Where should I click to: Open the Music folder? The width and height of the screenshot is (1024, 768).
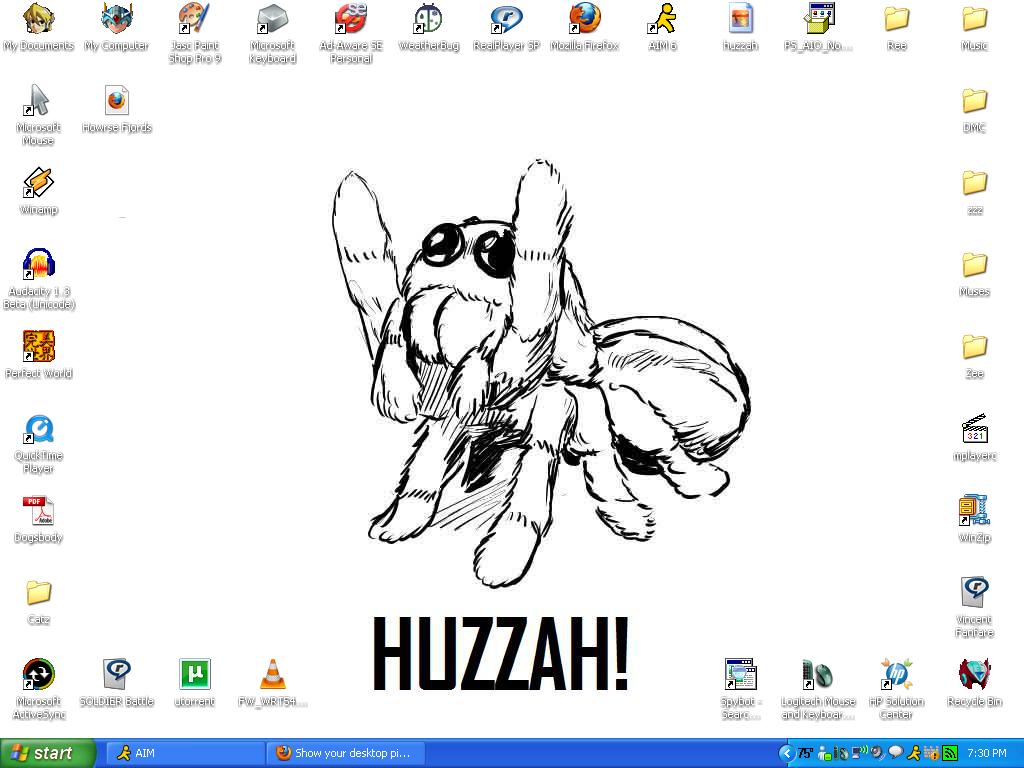(974, 19)
